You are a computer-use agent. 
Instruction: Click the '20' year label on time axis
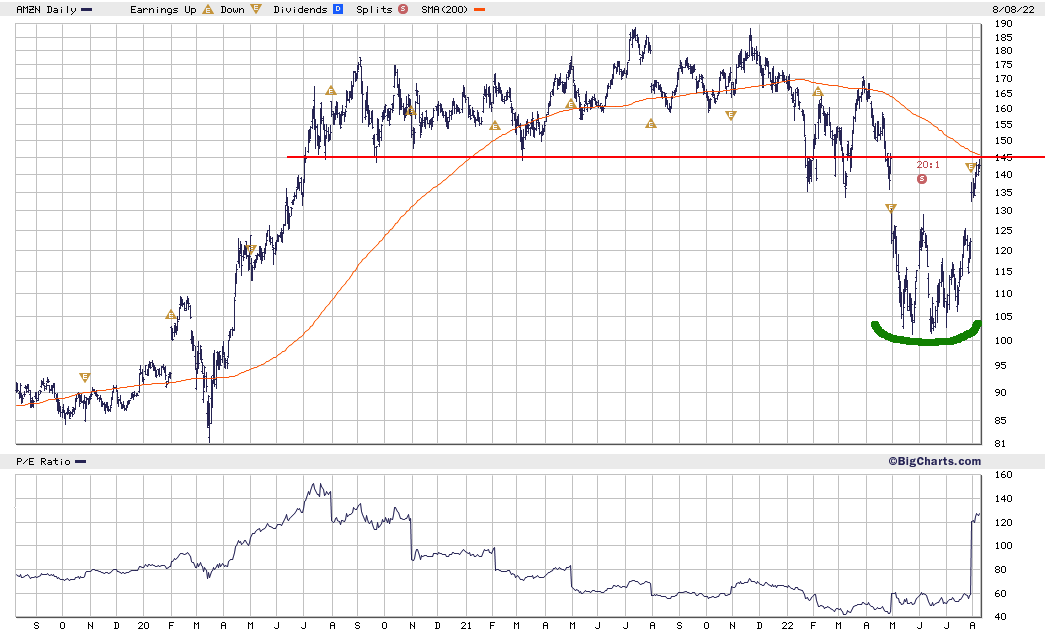click(143, 626)
